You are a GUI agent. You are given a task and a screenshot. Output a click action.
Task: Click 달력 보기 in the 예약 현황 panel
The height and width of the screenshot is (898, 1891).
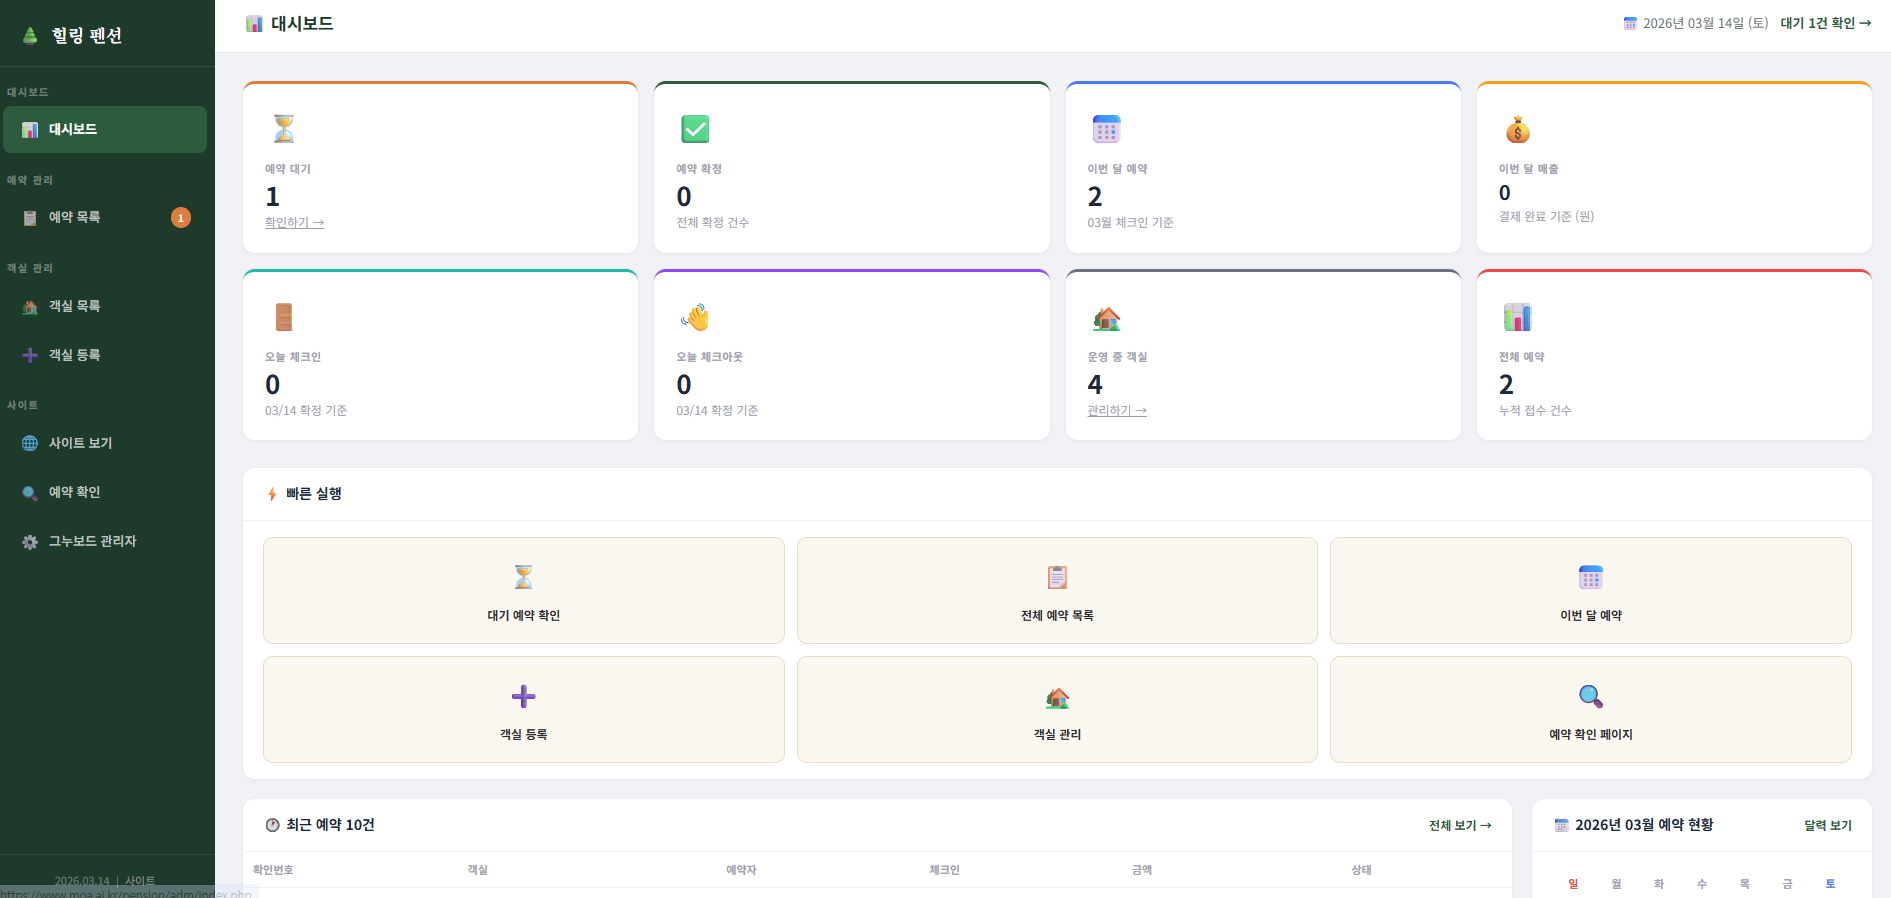pyautogui.click(x=1827, y=825)
